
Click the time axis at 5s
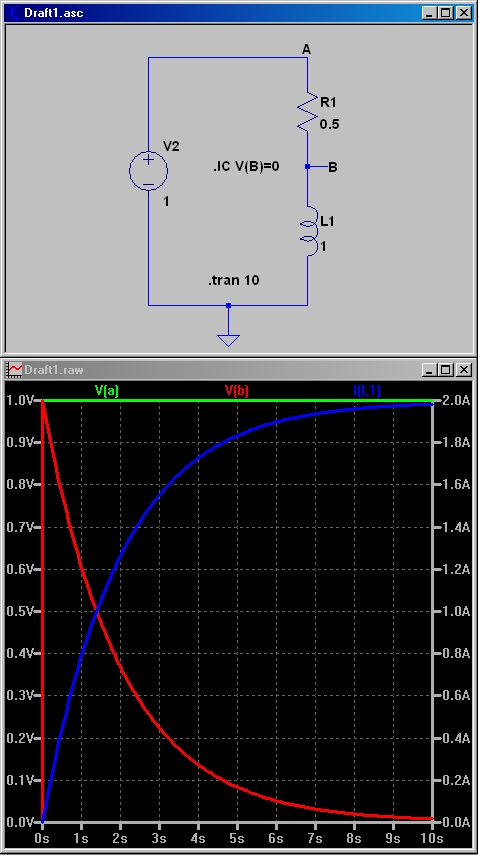tap(237, 837)
